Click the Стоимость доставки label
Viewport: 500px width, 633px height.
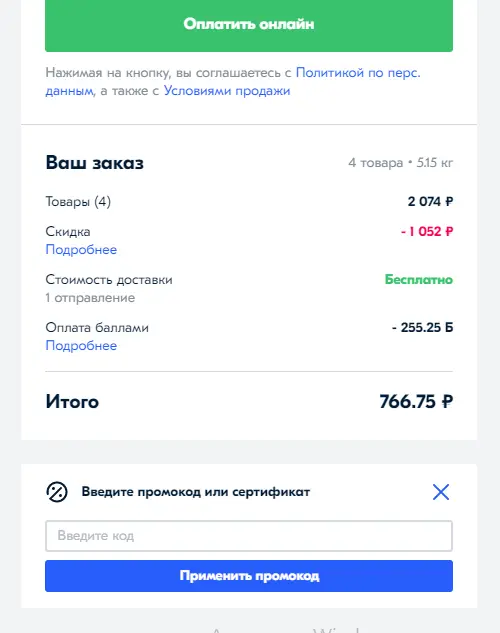pyautogui.click(x=109, y=279)
